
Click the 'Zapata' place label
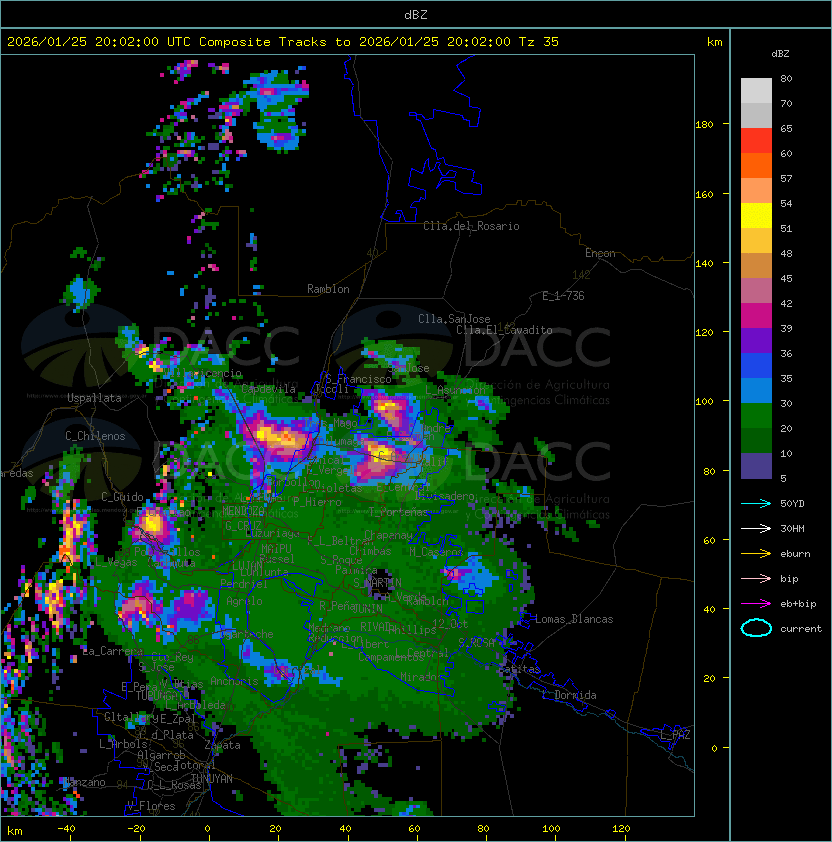point(222,745)
